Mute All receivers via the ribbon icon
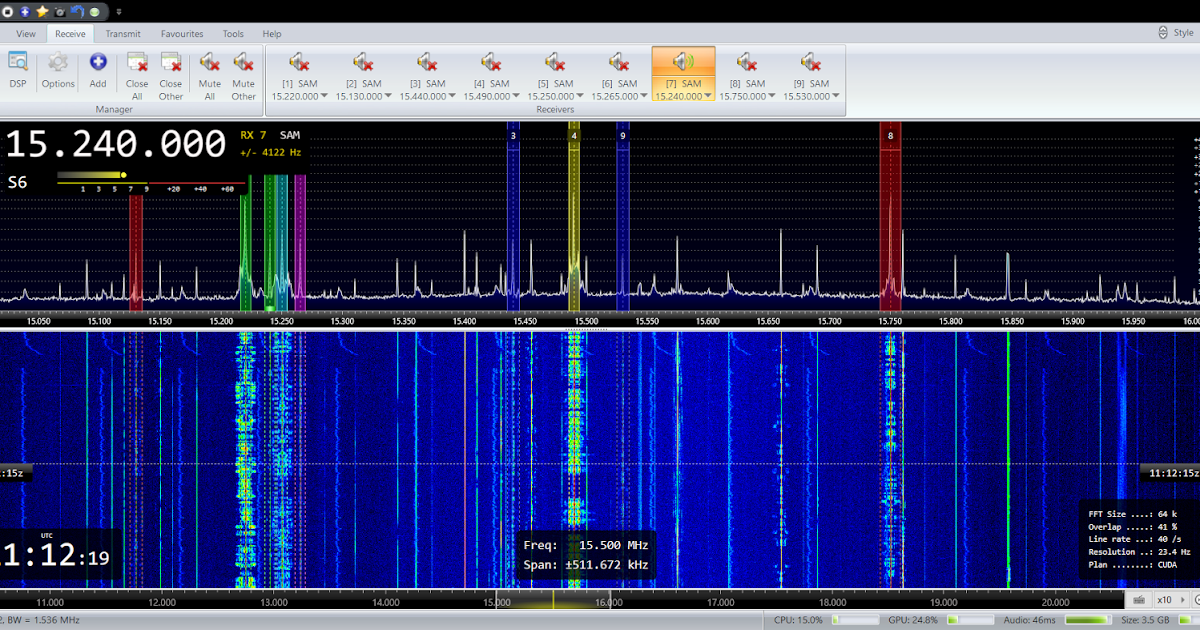Screen dimensions: 1200x630 [209, 62]
